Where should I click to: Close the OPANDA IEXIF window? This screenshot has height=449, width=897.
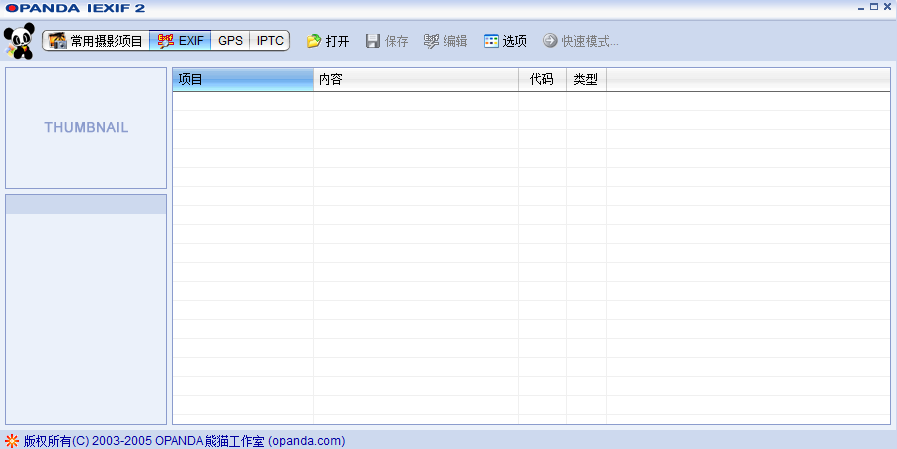point(887,7)
